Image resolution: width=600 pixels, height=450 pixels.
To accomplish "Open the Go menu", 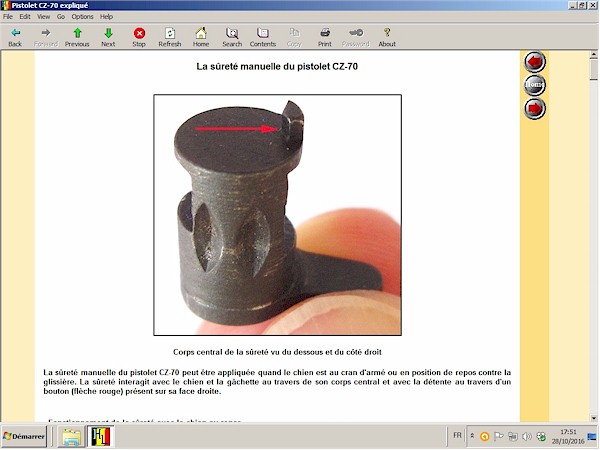I will (61, 16).
